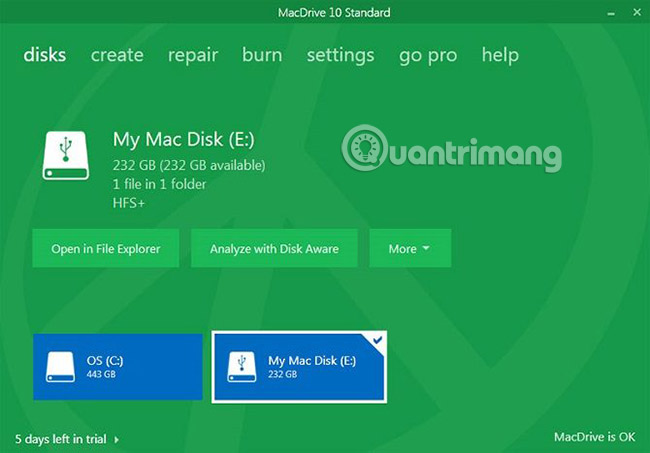Click the hard drive icon in OS (C:) tile
650x453 pixels.
[60, 367]
